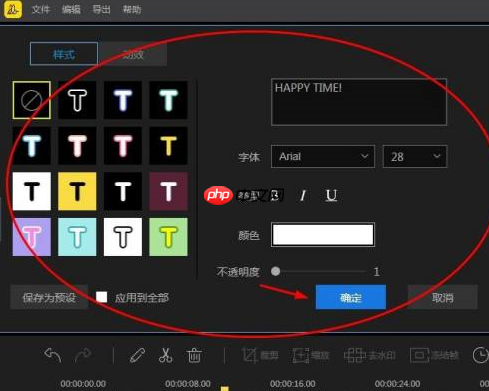This screenshot has height=391, width=489.
Task: Select the scissors split tool
Action: coord(165,355)
